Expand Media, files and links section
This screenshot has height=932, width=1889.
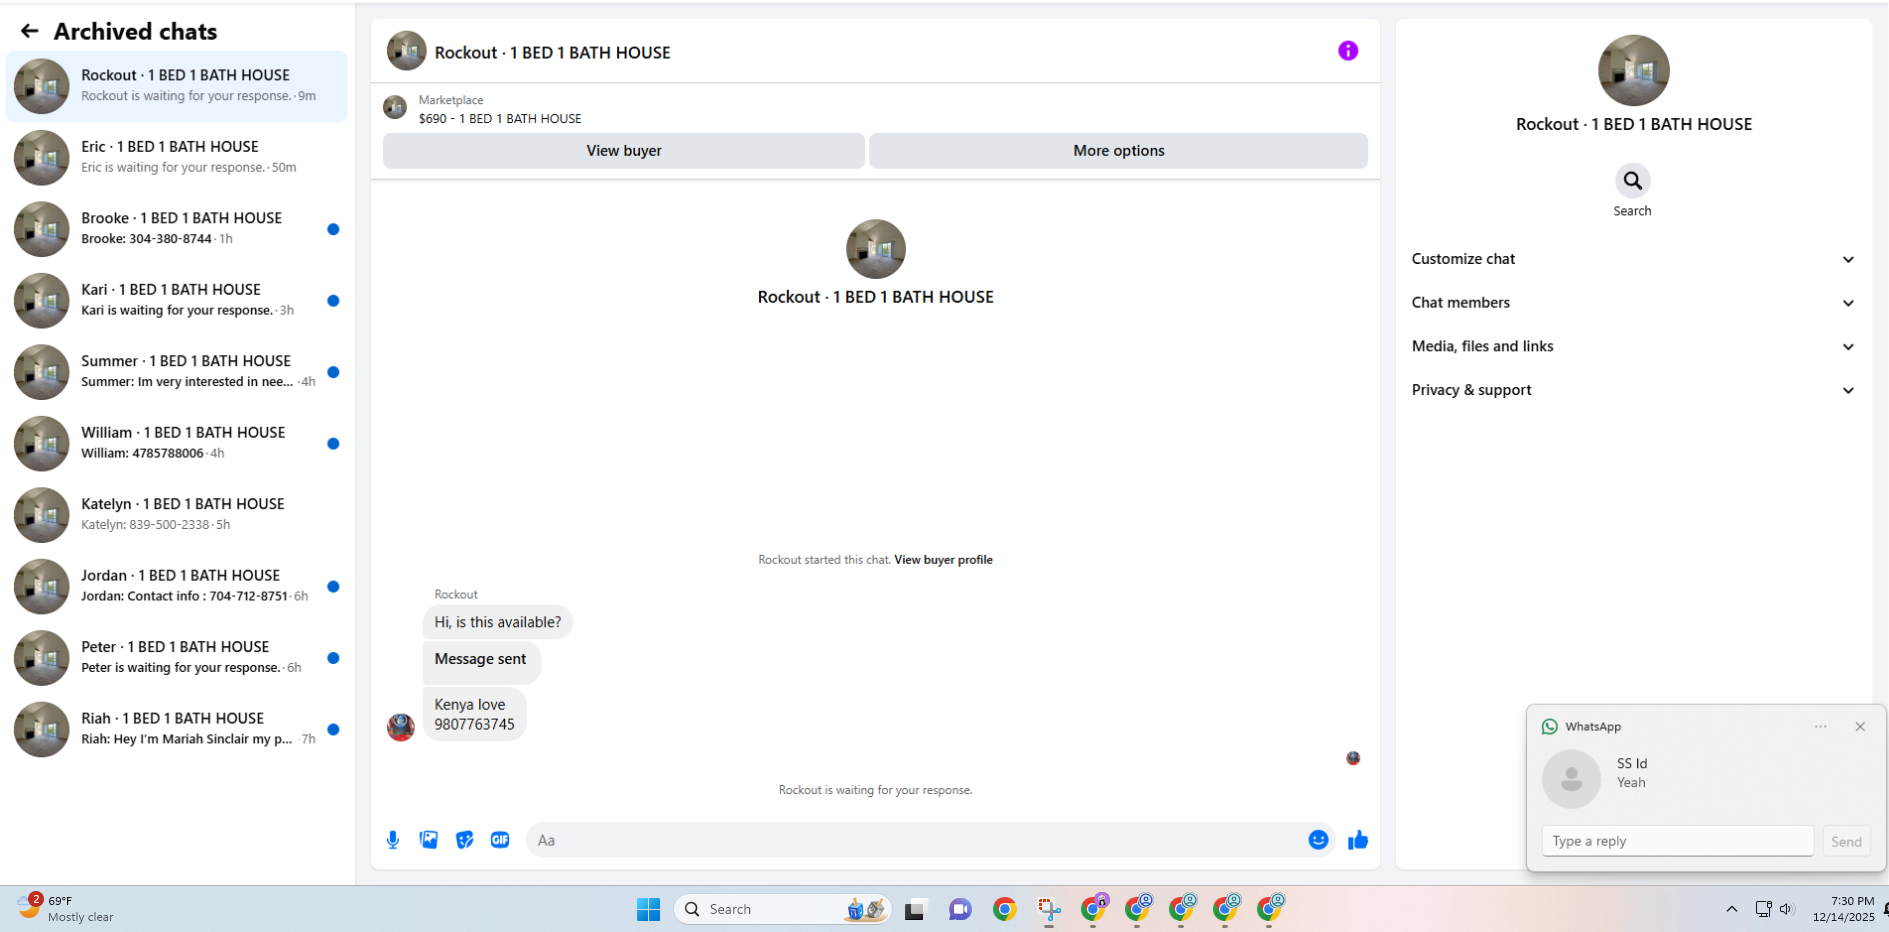point(1633,347)
